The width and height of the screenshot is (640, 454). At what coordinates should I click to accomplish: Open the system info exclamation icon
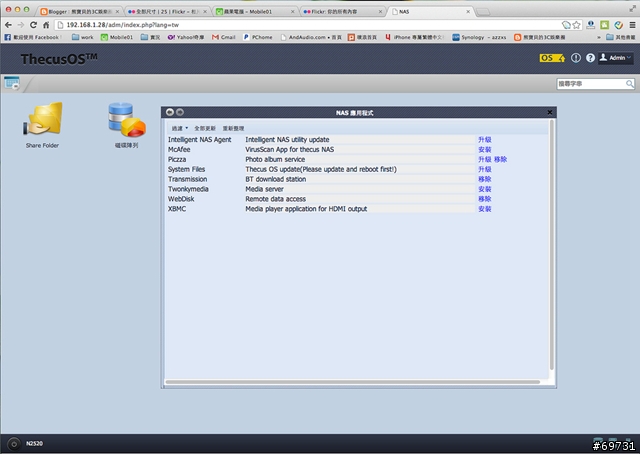[x=576, y=58]
